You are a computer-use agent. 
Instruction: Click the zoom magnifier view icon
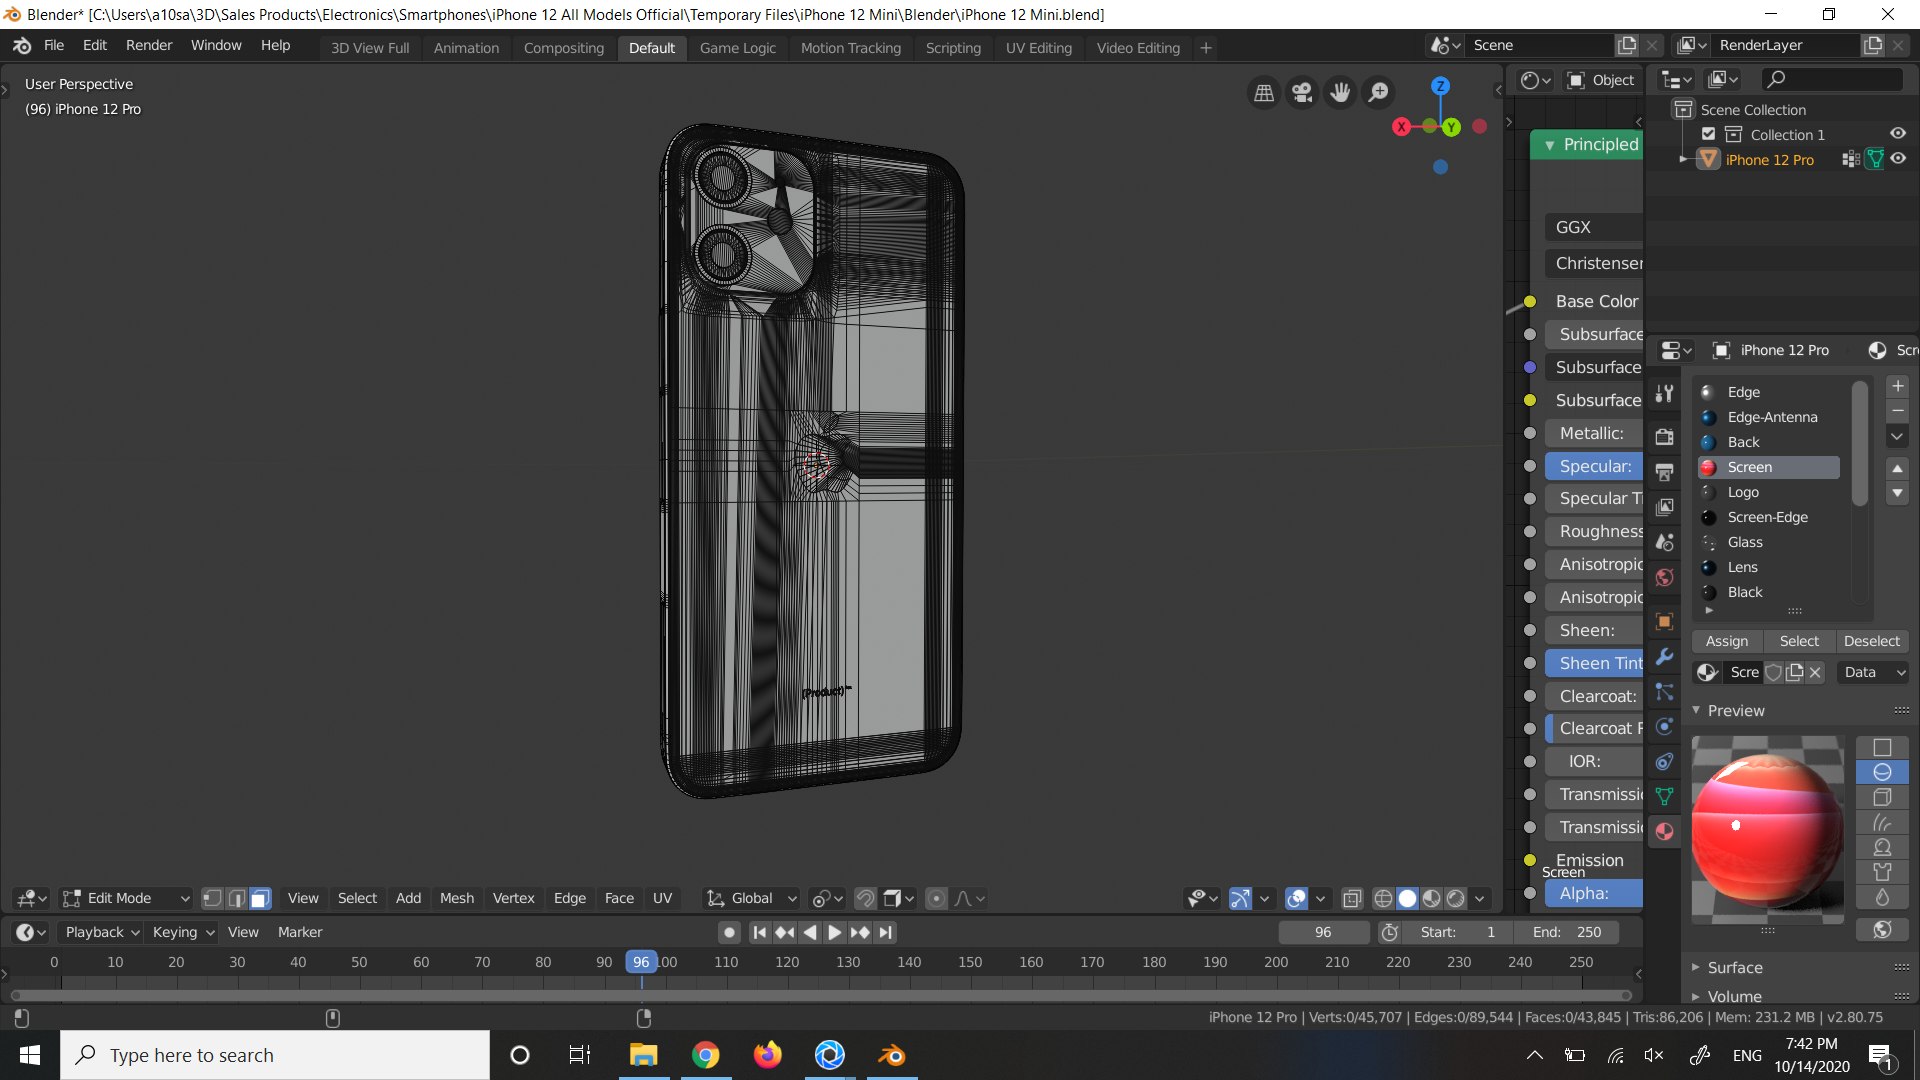click(1378, 93)
